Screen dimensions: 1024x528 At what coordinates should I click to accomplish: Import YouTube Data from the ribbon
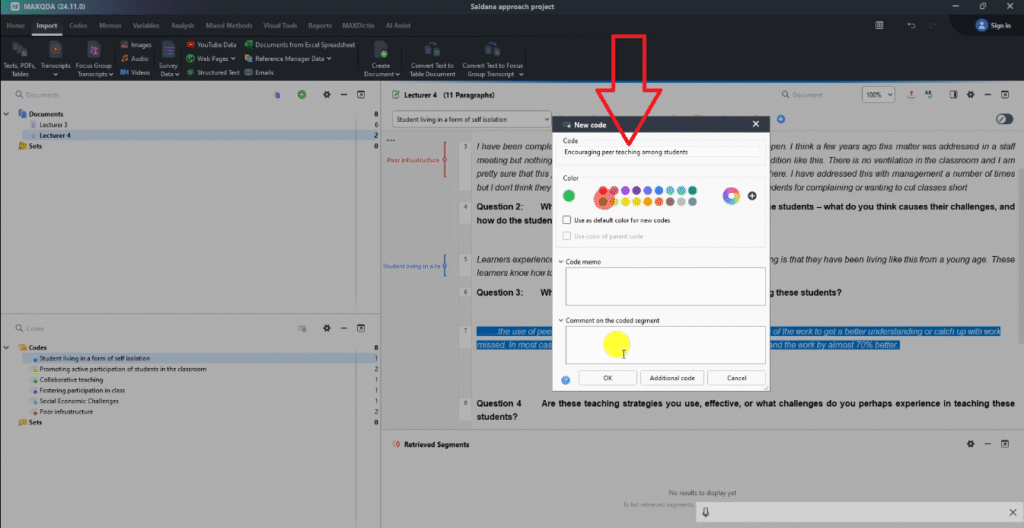click(x=211, y=45)
